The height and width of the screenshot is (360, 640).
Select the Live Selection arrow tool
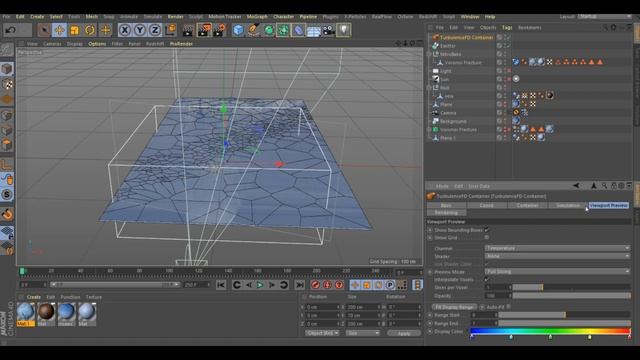coord(44,30)
